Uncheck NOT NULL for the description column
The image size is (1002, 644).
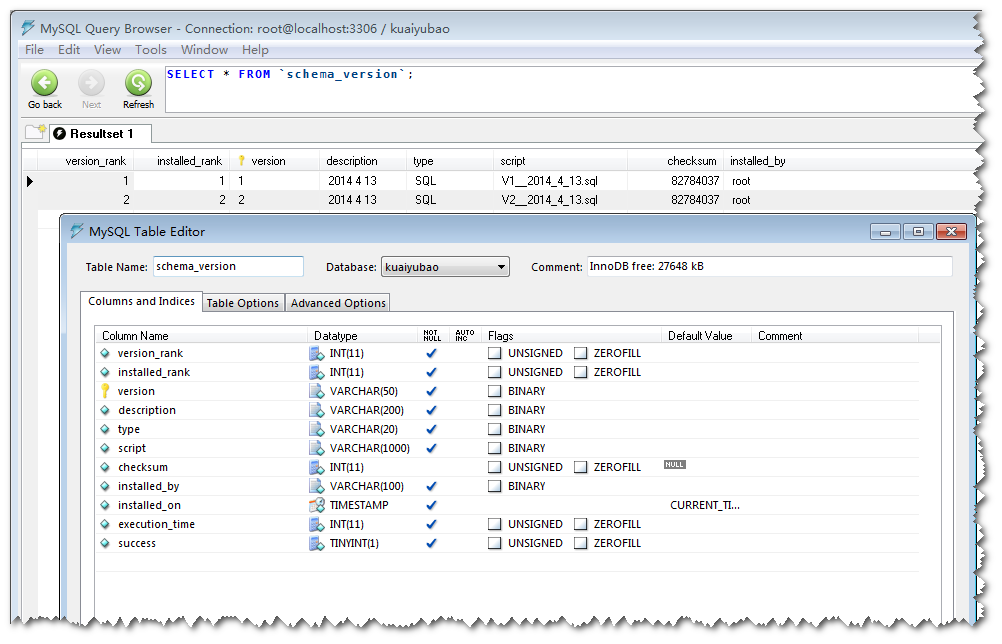tap(431, 410)
